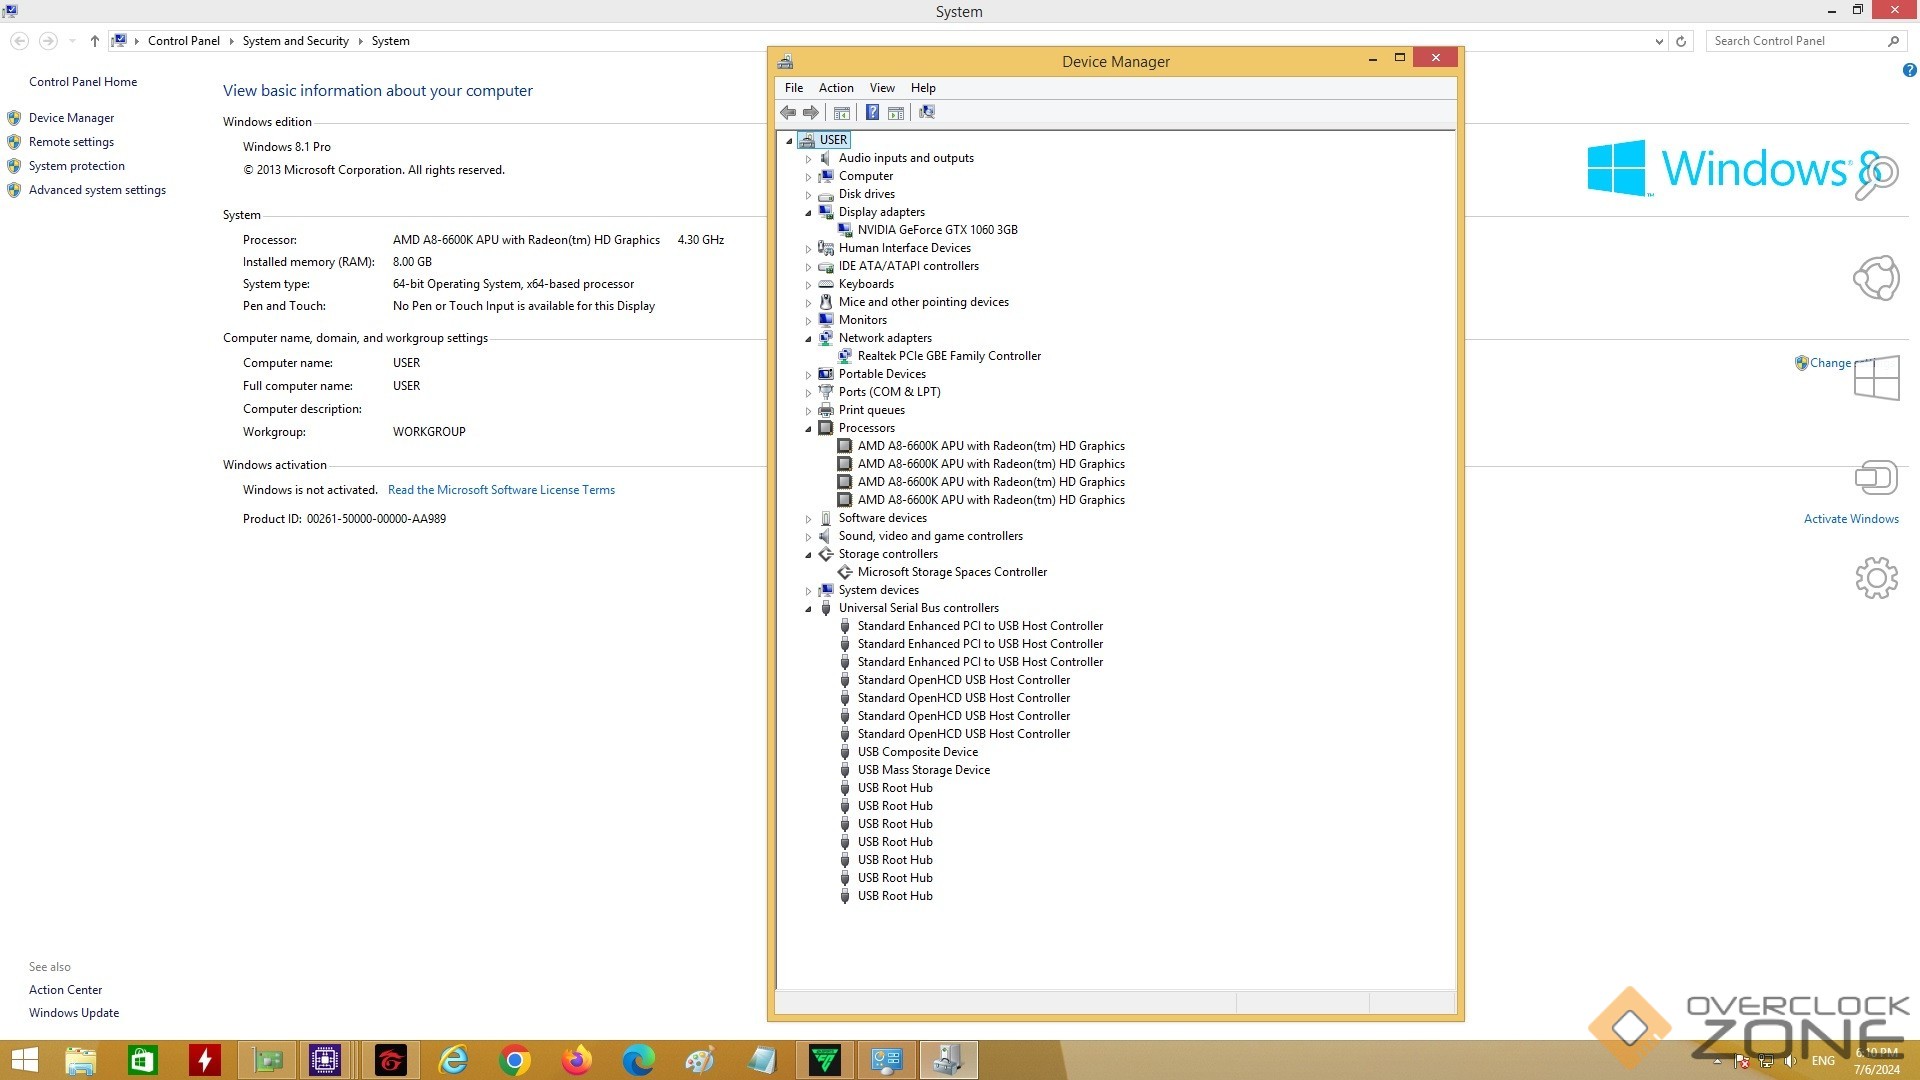The image size is (1920, 1080).
Task: Click the Activate Windows link
Action: click(1850, 519)
